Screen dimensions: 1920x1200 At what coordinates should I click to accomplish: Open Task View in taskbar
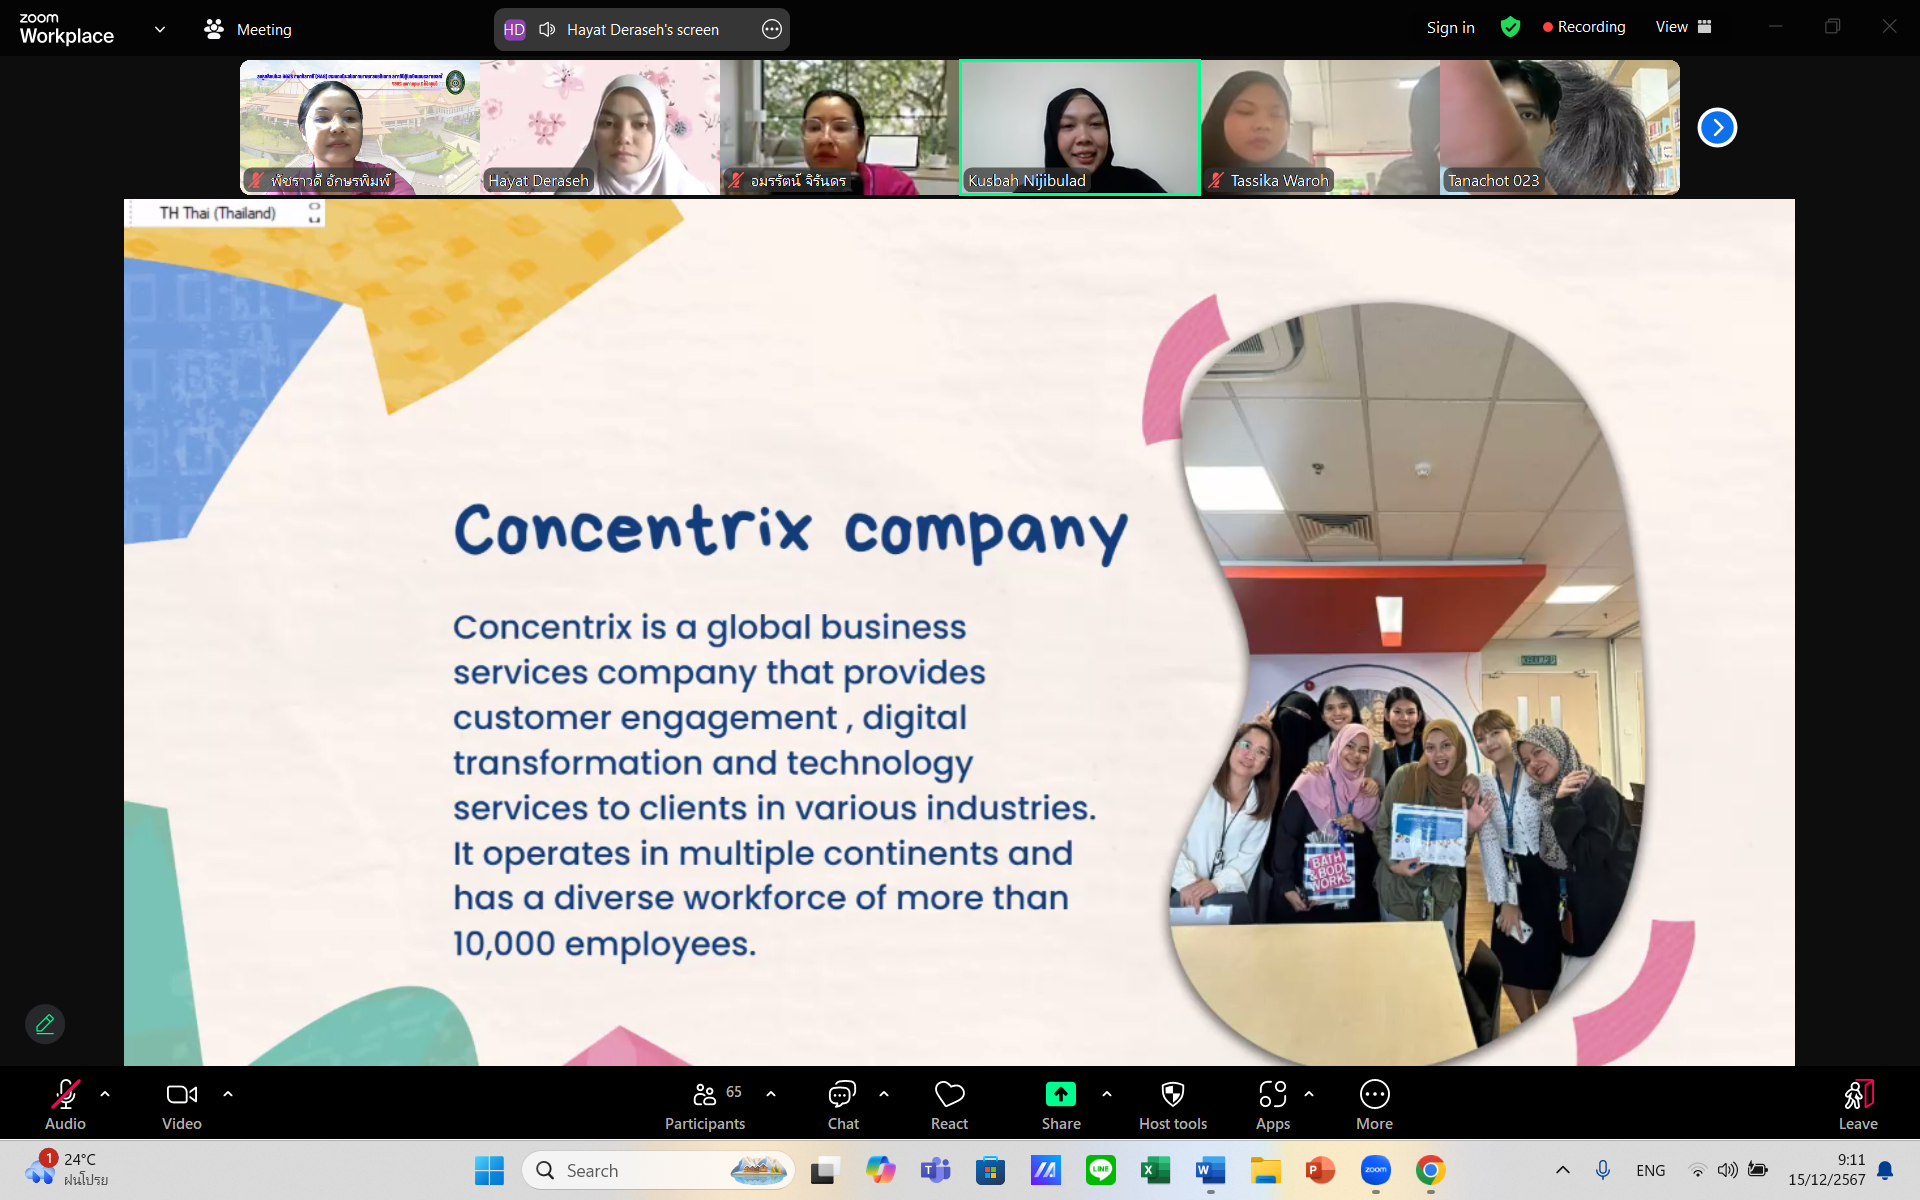coord(825,1170)
